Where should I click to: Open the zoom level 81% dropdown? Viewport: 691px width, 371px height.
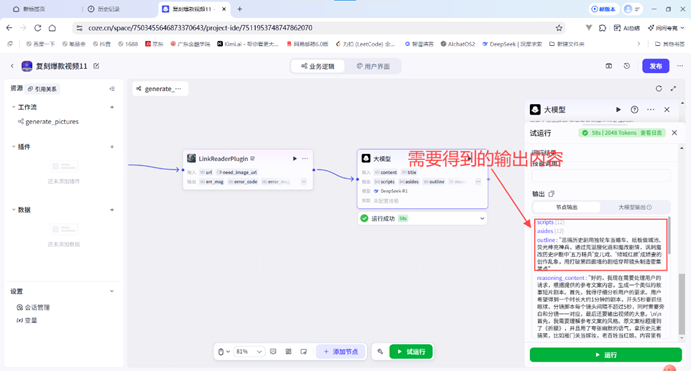(x=249, y=352)
